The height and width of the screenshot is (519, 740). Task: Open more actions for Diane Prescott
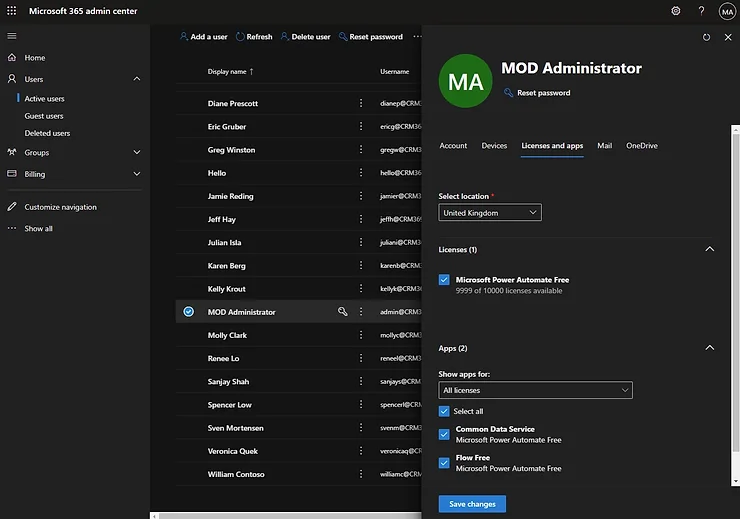point(361,103)
